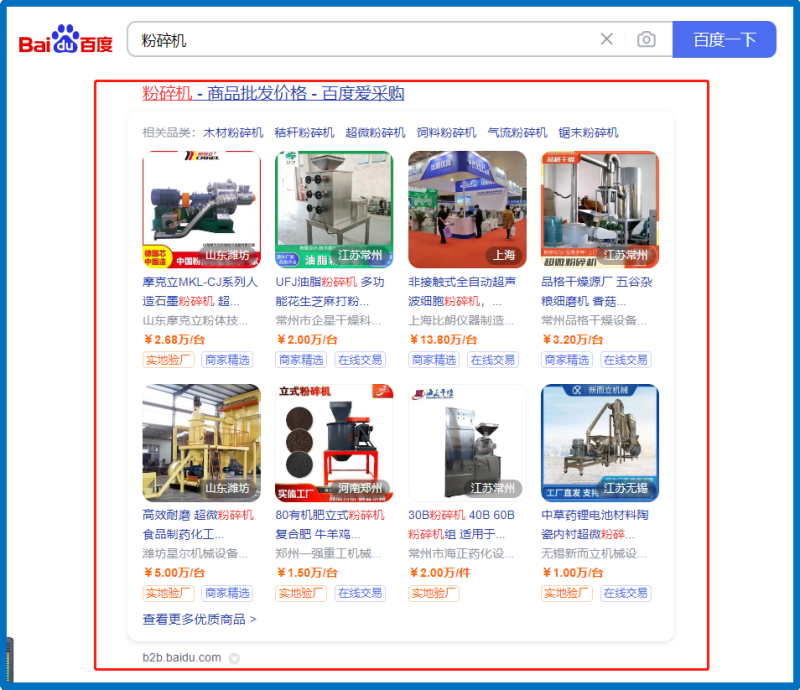Click the 上海 exhibition product image
The height and width of the screenshot is (690, 800).
[467, 209]
